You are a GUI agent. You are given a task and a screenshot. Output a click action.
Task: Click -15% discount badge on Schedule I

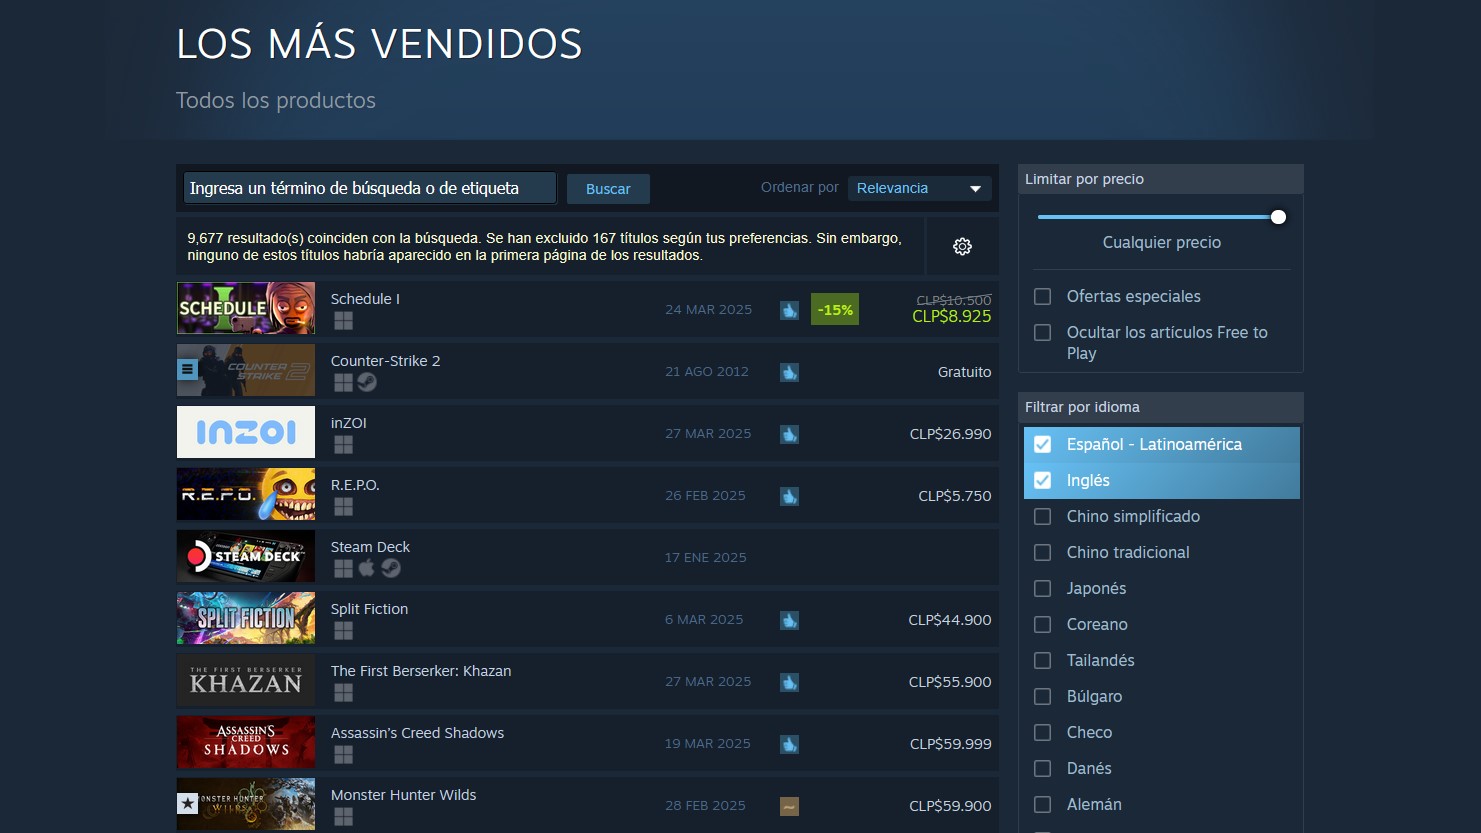coord(835,310)
